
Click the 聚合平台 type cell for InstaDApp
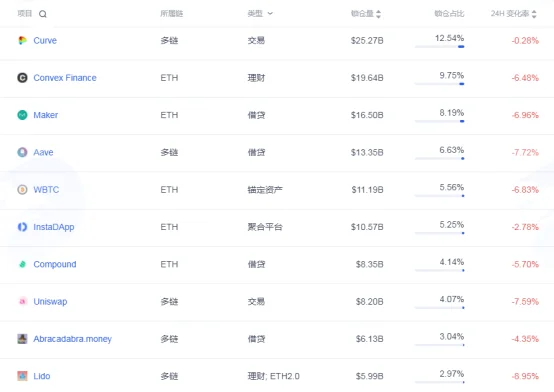point(265,227)
